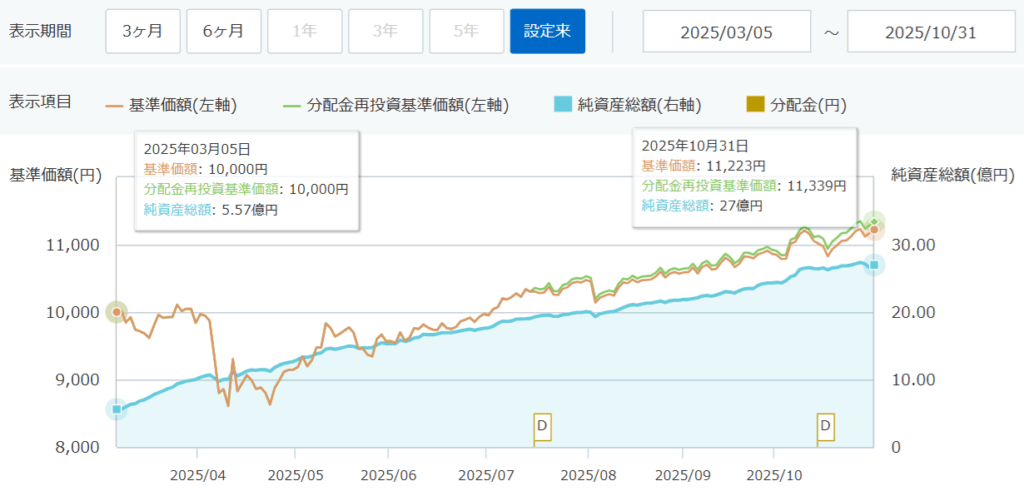Screen dimensions: 1024x491
Task: Switch the period to 6ヶ月
Action: tap(224, 31)
